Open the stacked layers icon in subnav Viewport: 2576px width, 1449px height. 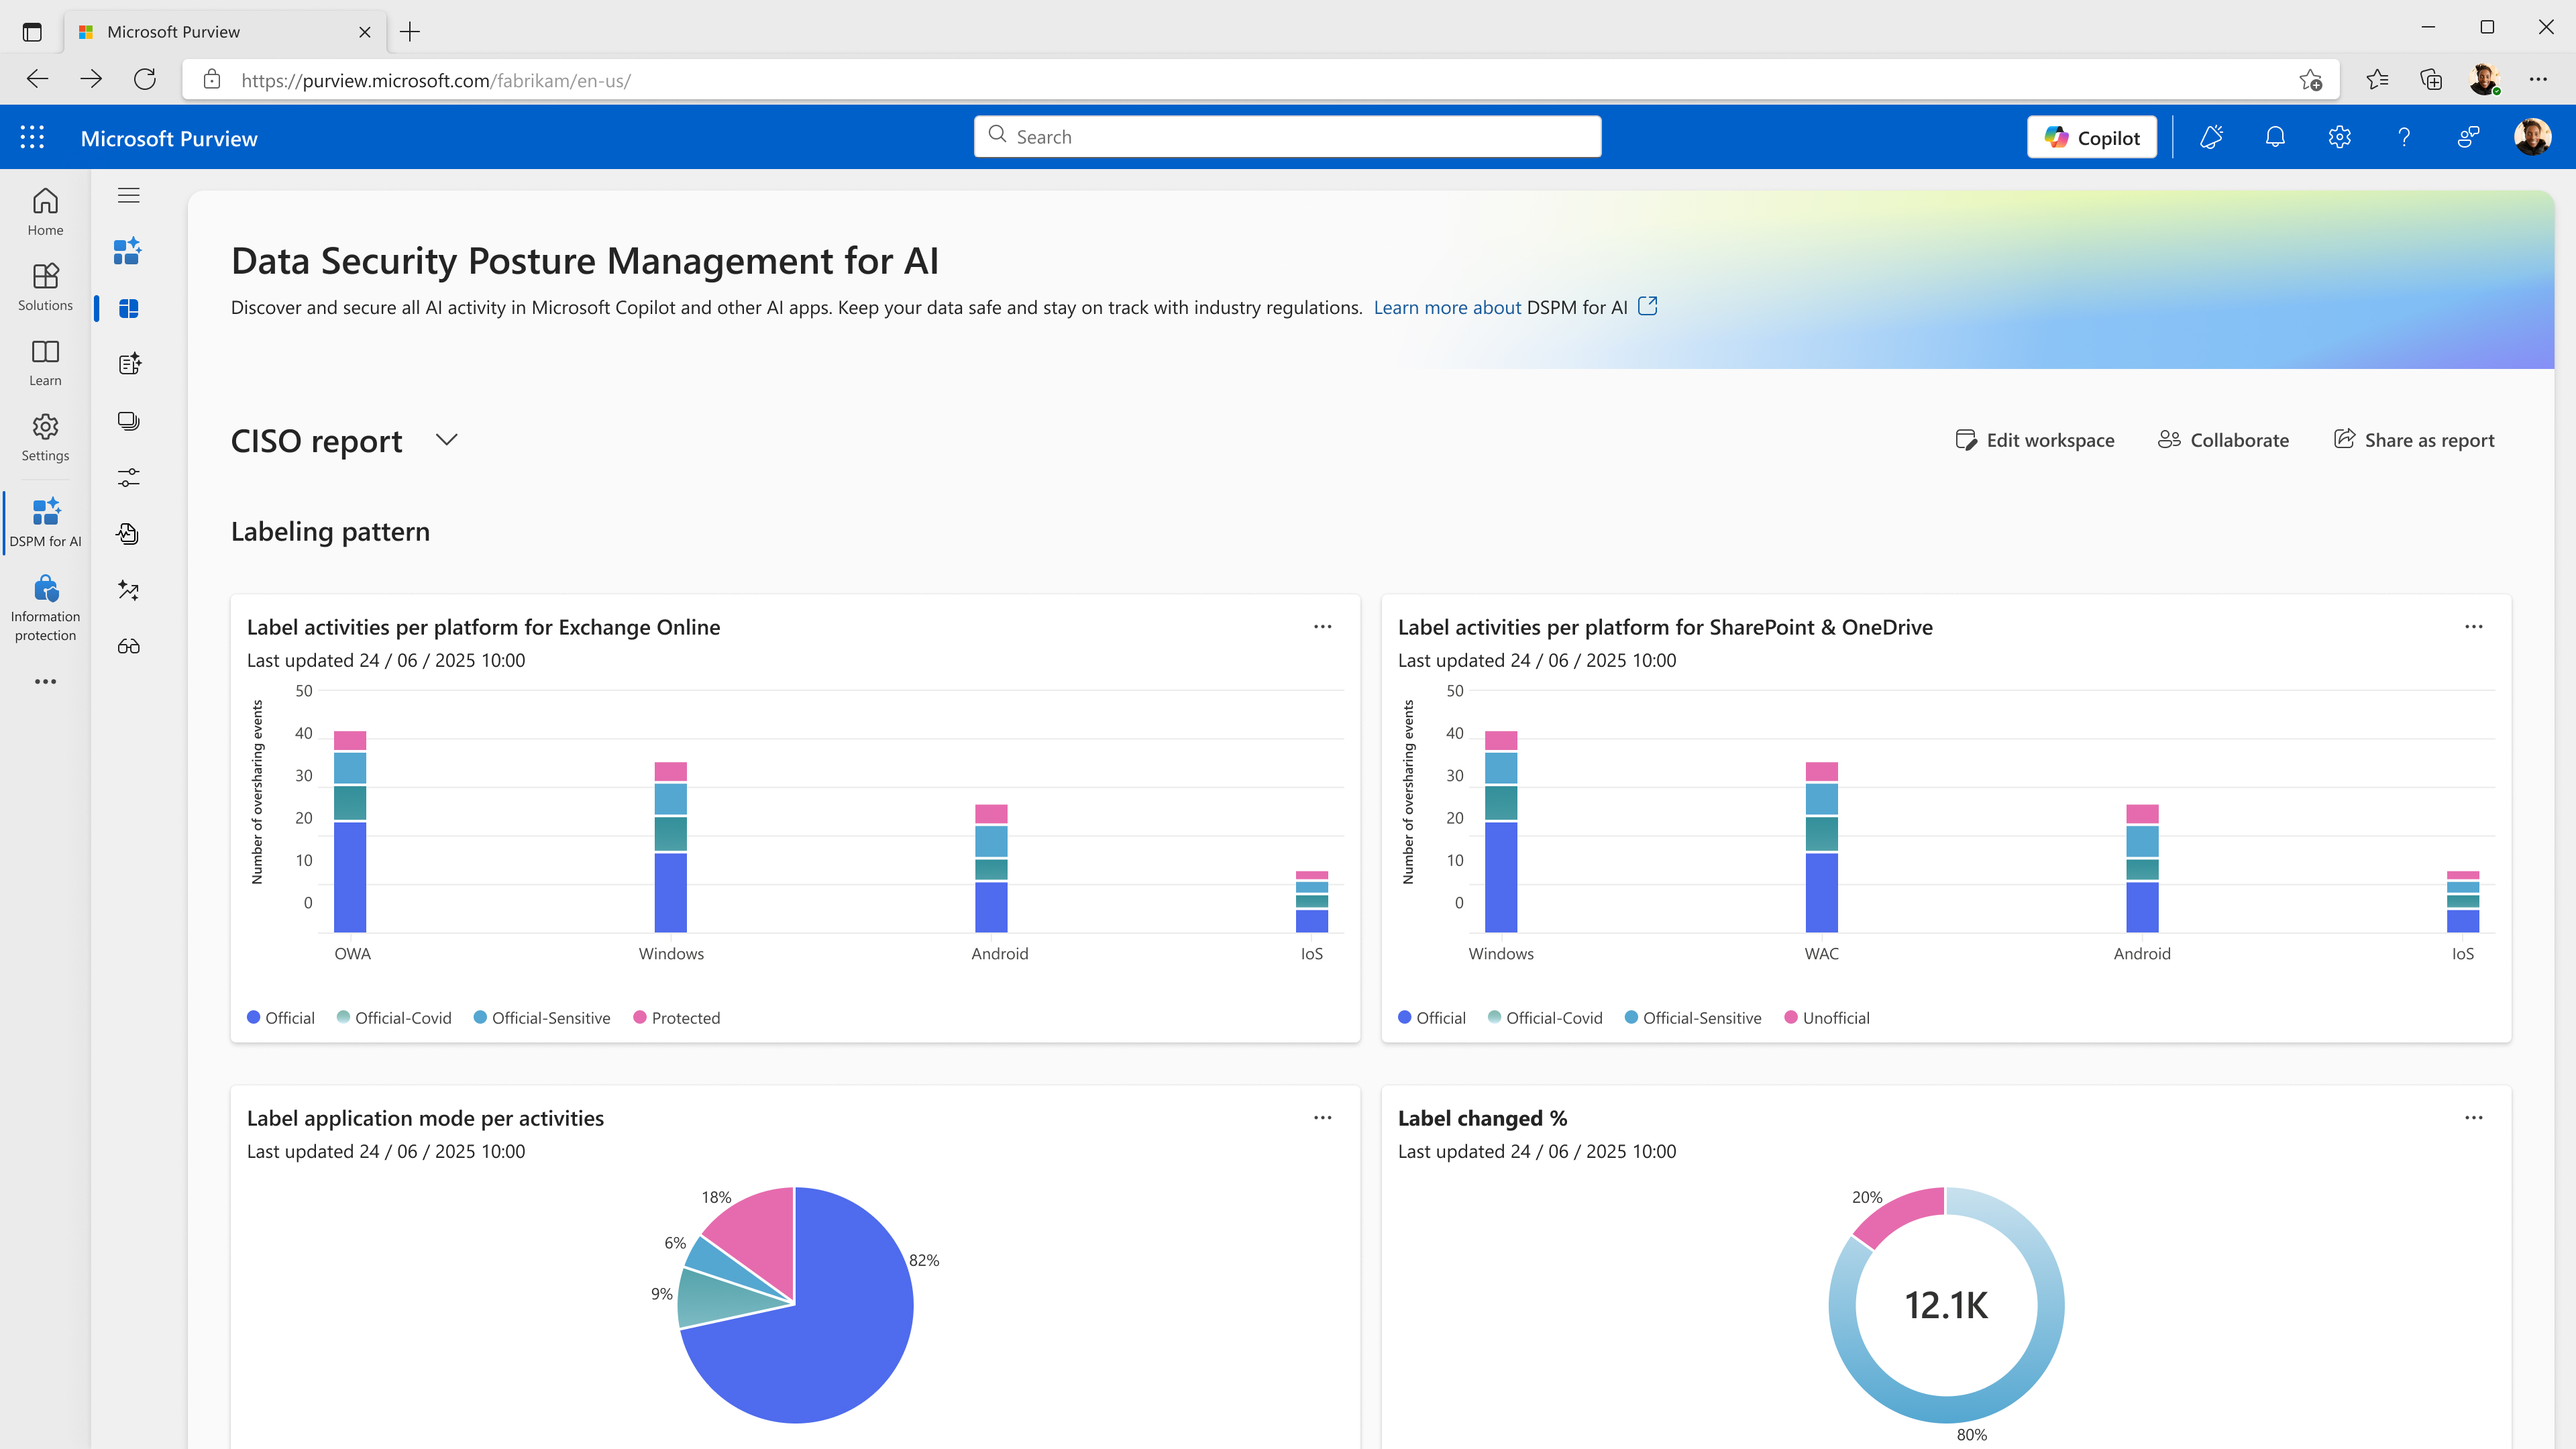point(128,421)
